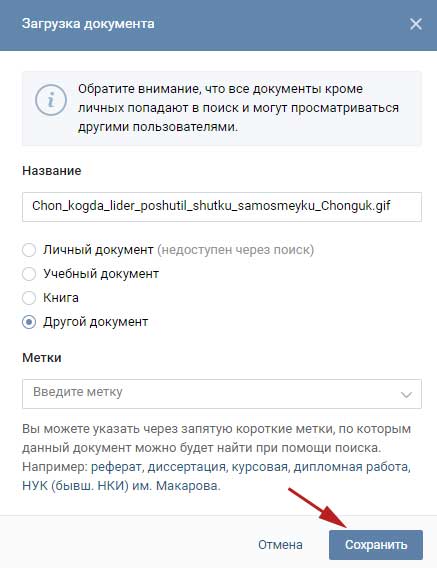This screenshot has width=437, height=568.
Task: Add the диссертация example tag link
Action: [x=187, y=467]
